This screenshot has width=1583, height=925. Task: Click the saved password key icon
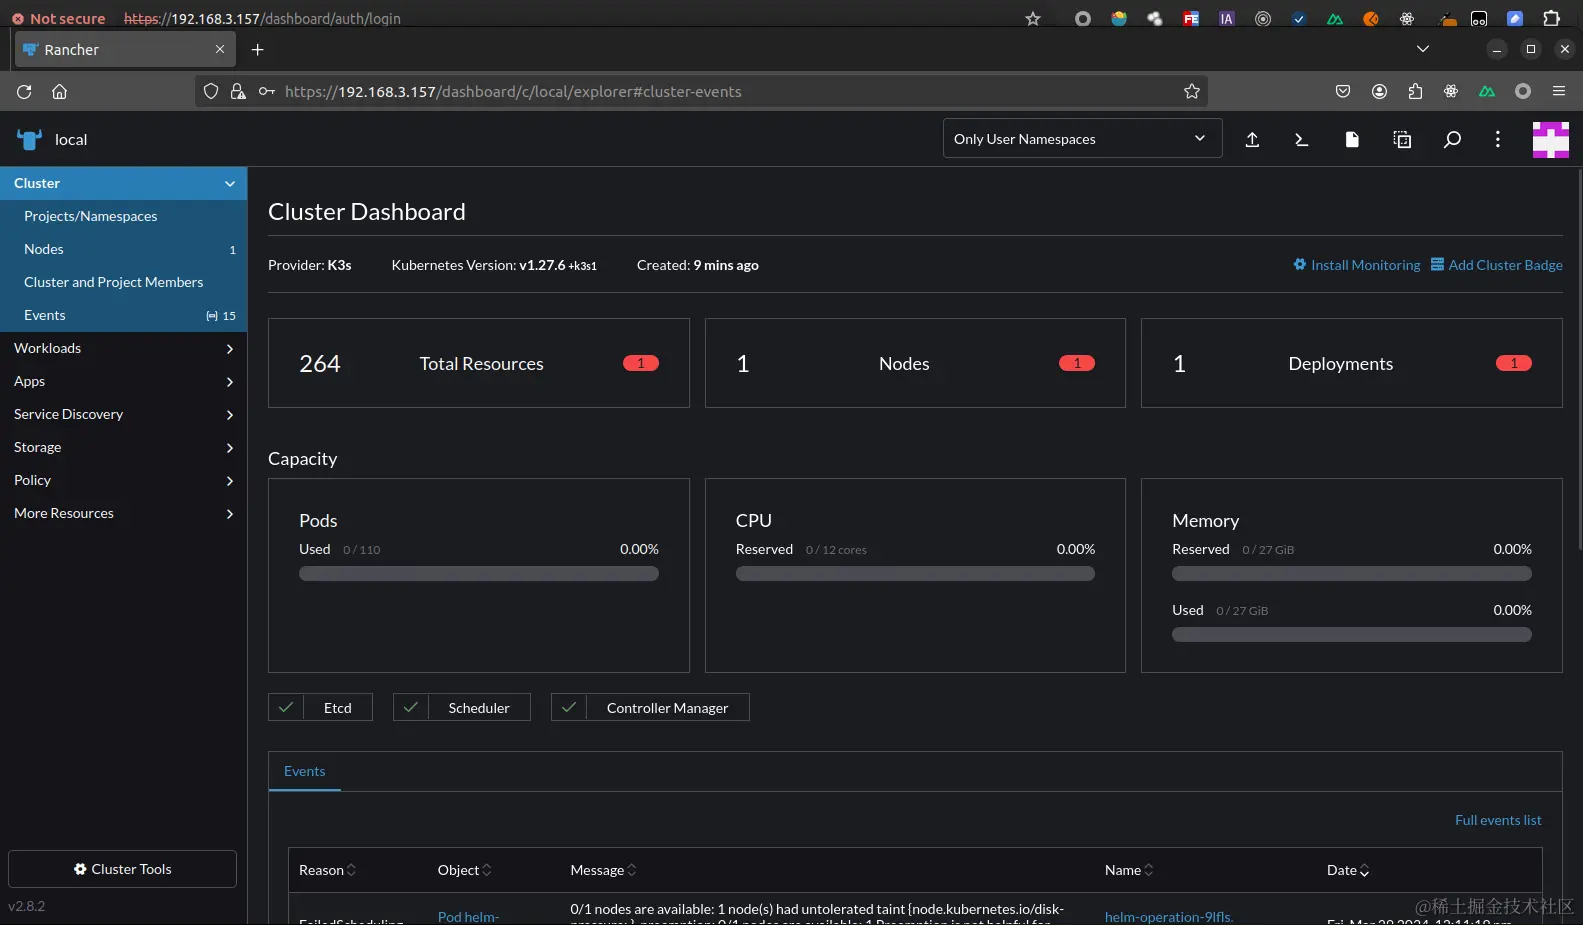point(267,91)
